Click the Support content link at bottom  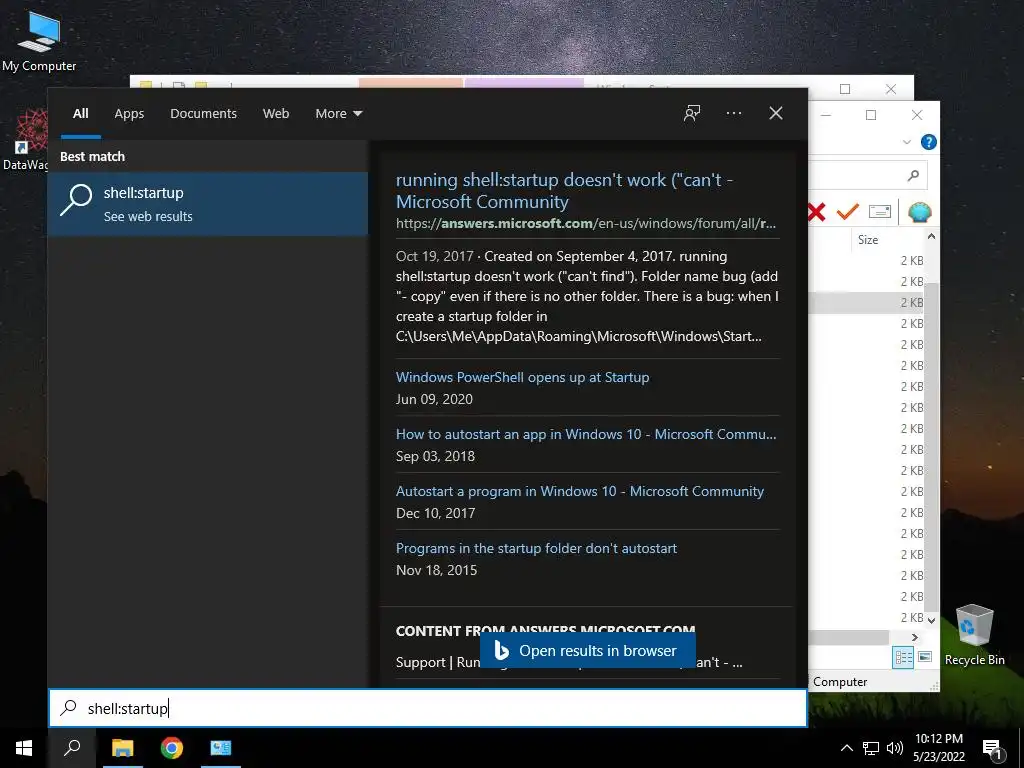(x=569, y=662)
